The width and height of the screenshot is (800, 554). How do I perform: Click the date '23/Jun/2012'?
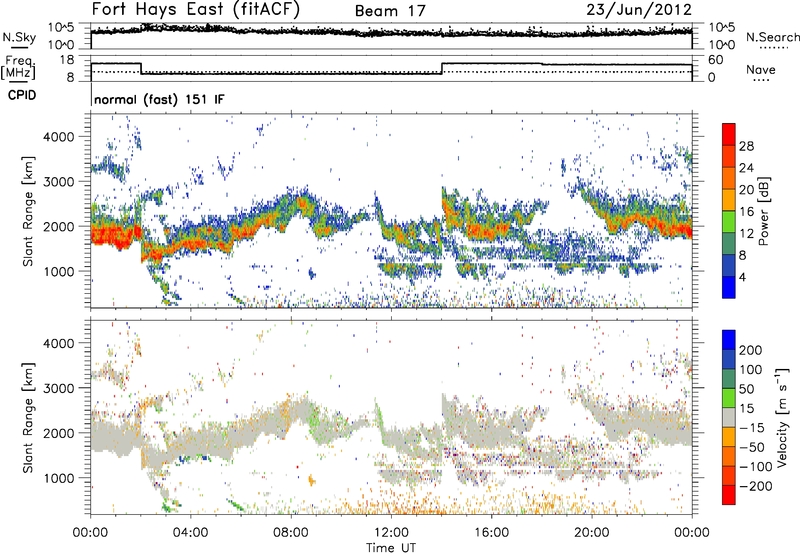pyautogui.click(x=639, y=10)
